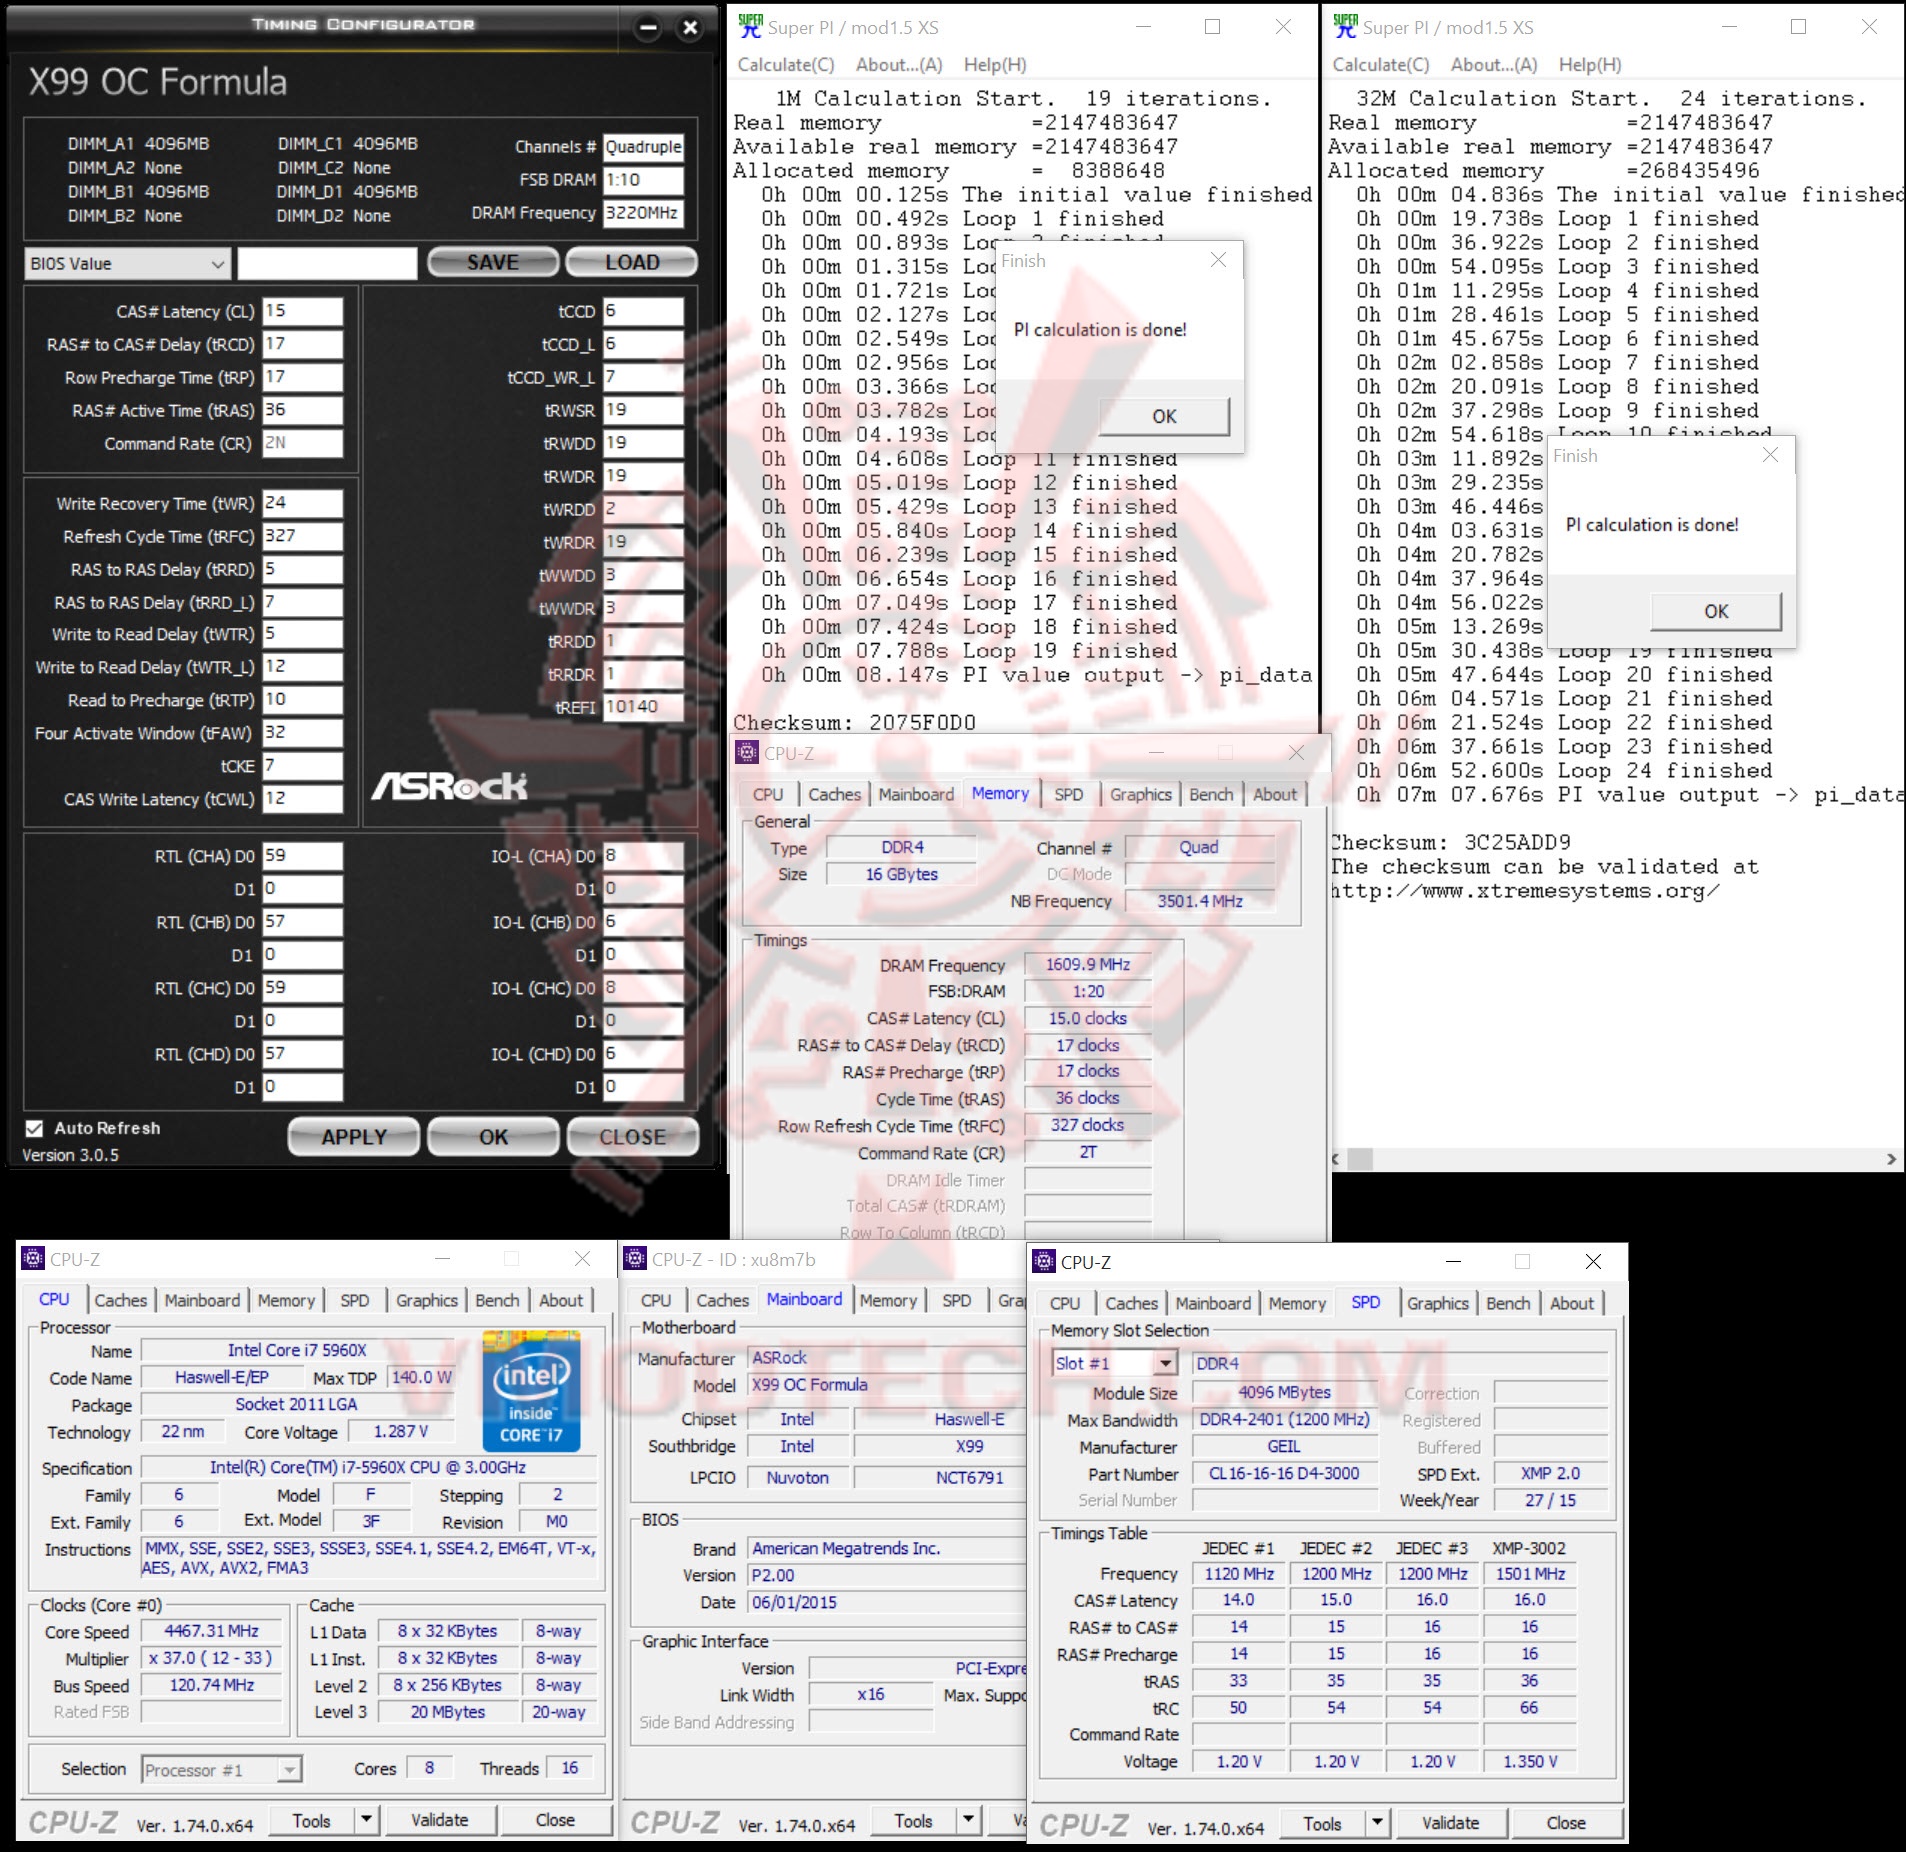
Task: Close the CPU-Z Memory window
Action: point(1296,753)
